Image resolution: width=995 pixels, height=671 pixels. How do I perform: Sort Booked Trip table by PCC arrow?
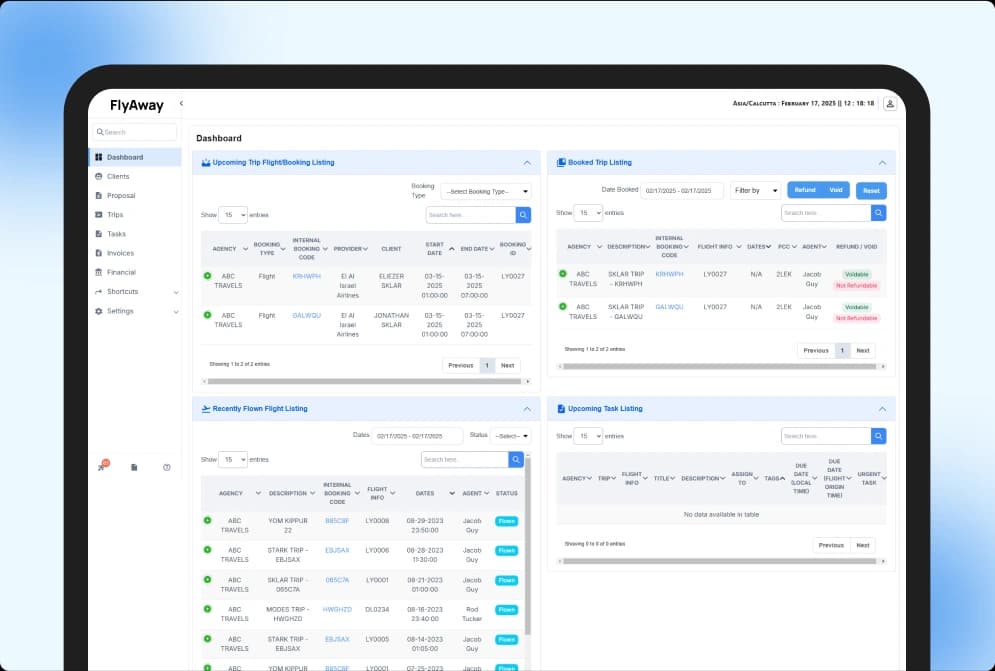pyautogui.click(x=794, y=247)
